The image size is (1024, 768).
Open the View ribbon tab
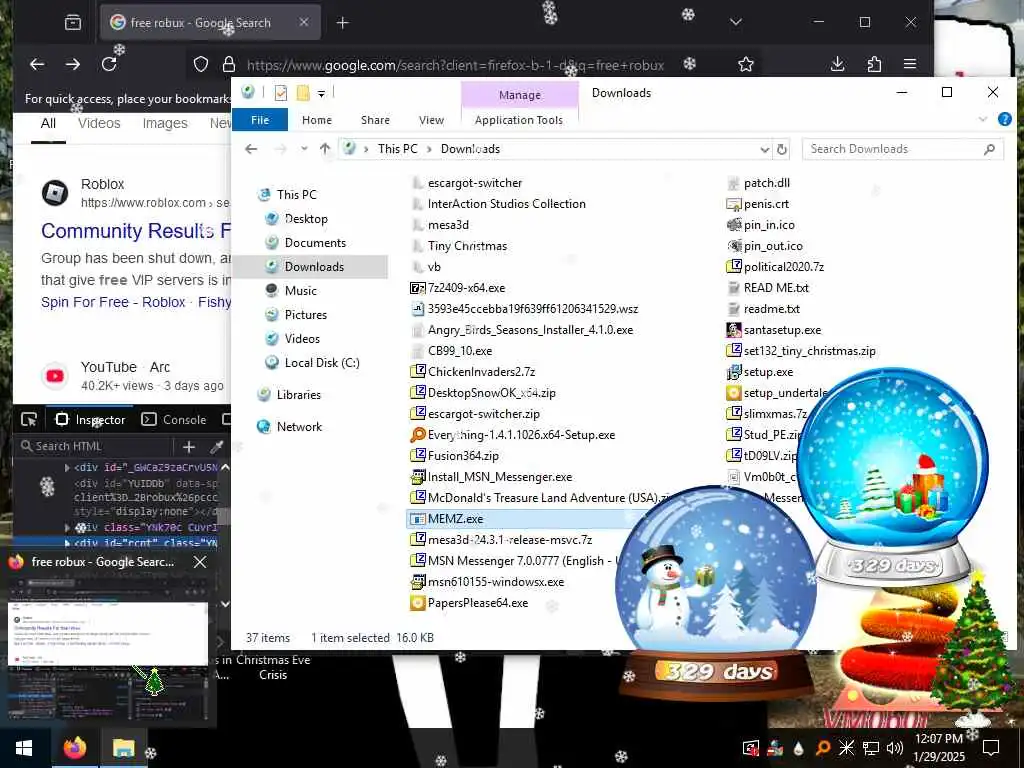tap(432, 120)
